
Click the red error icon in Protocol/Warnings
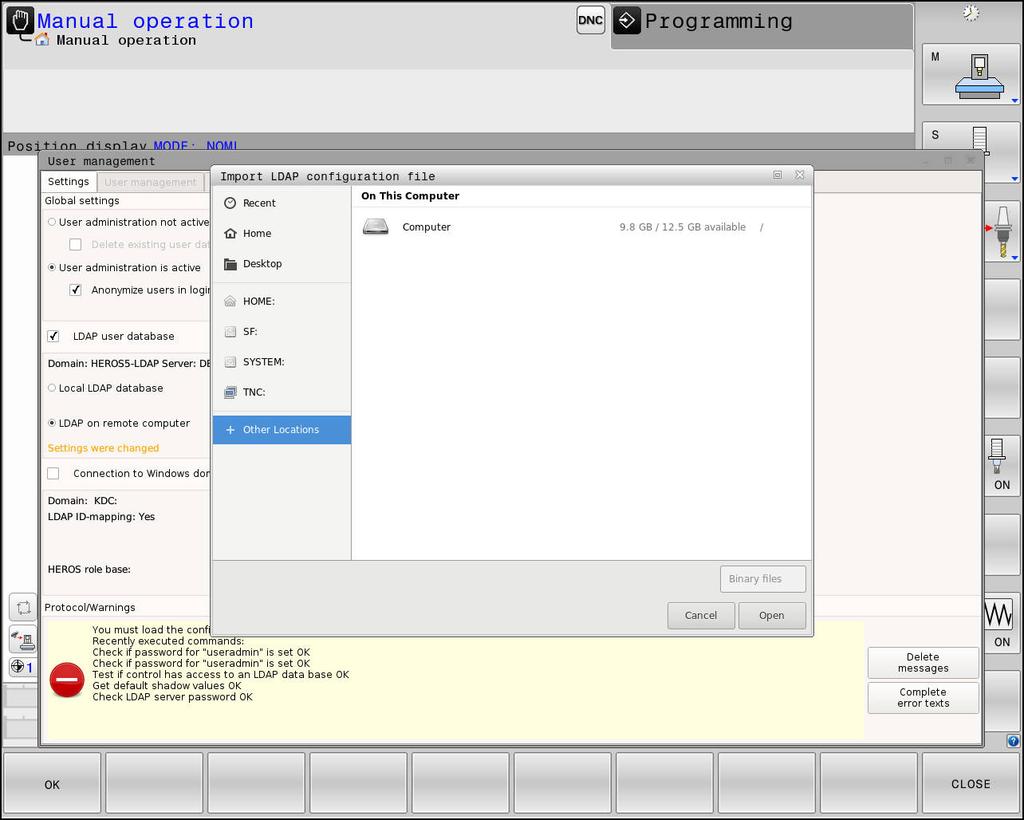[x=67, y=680]
